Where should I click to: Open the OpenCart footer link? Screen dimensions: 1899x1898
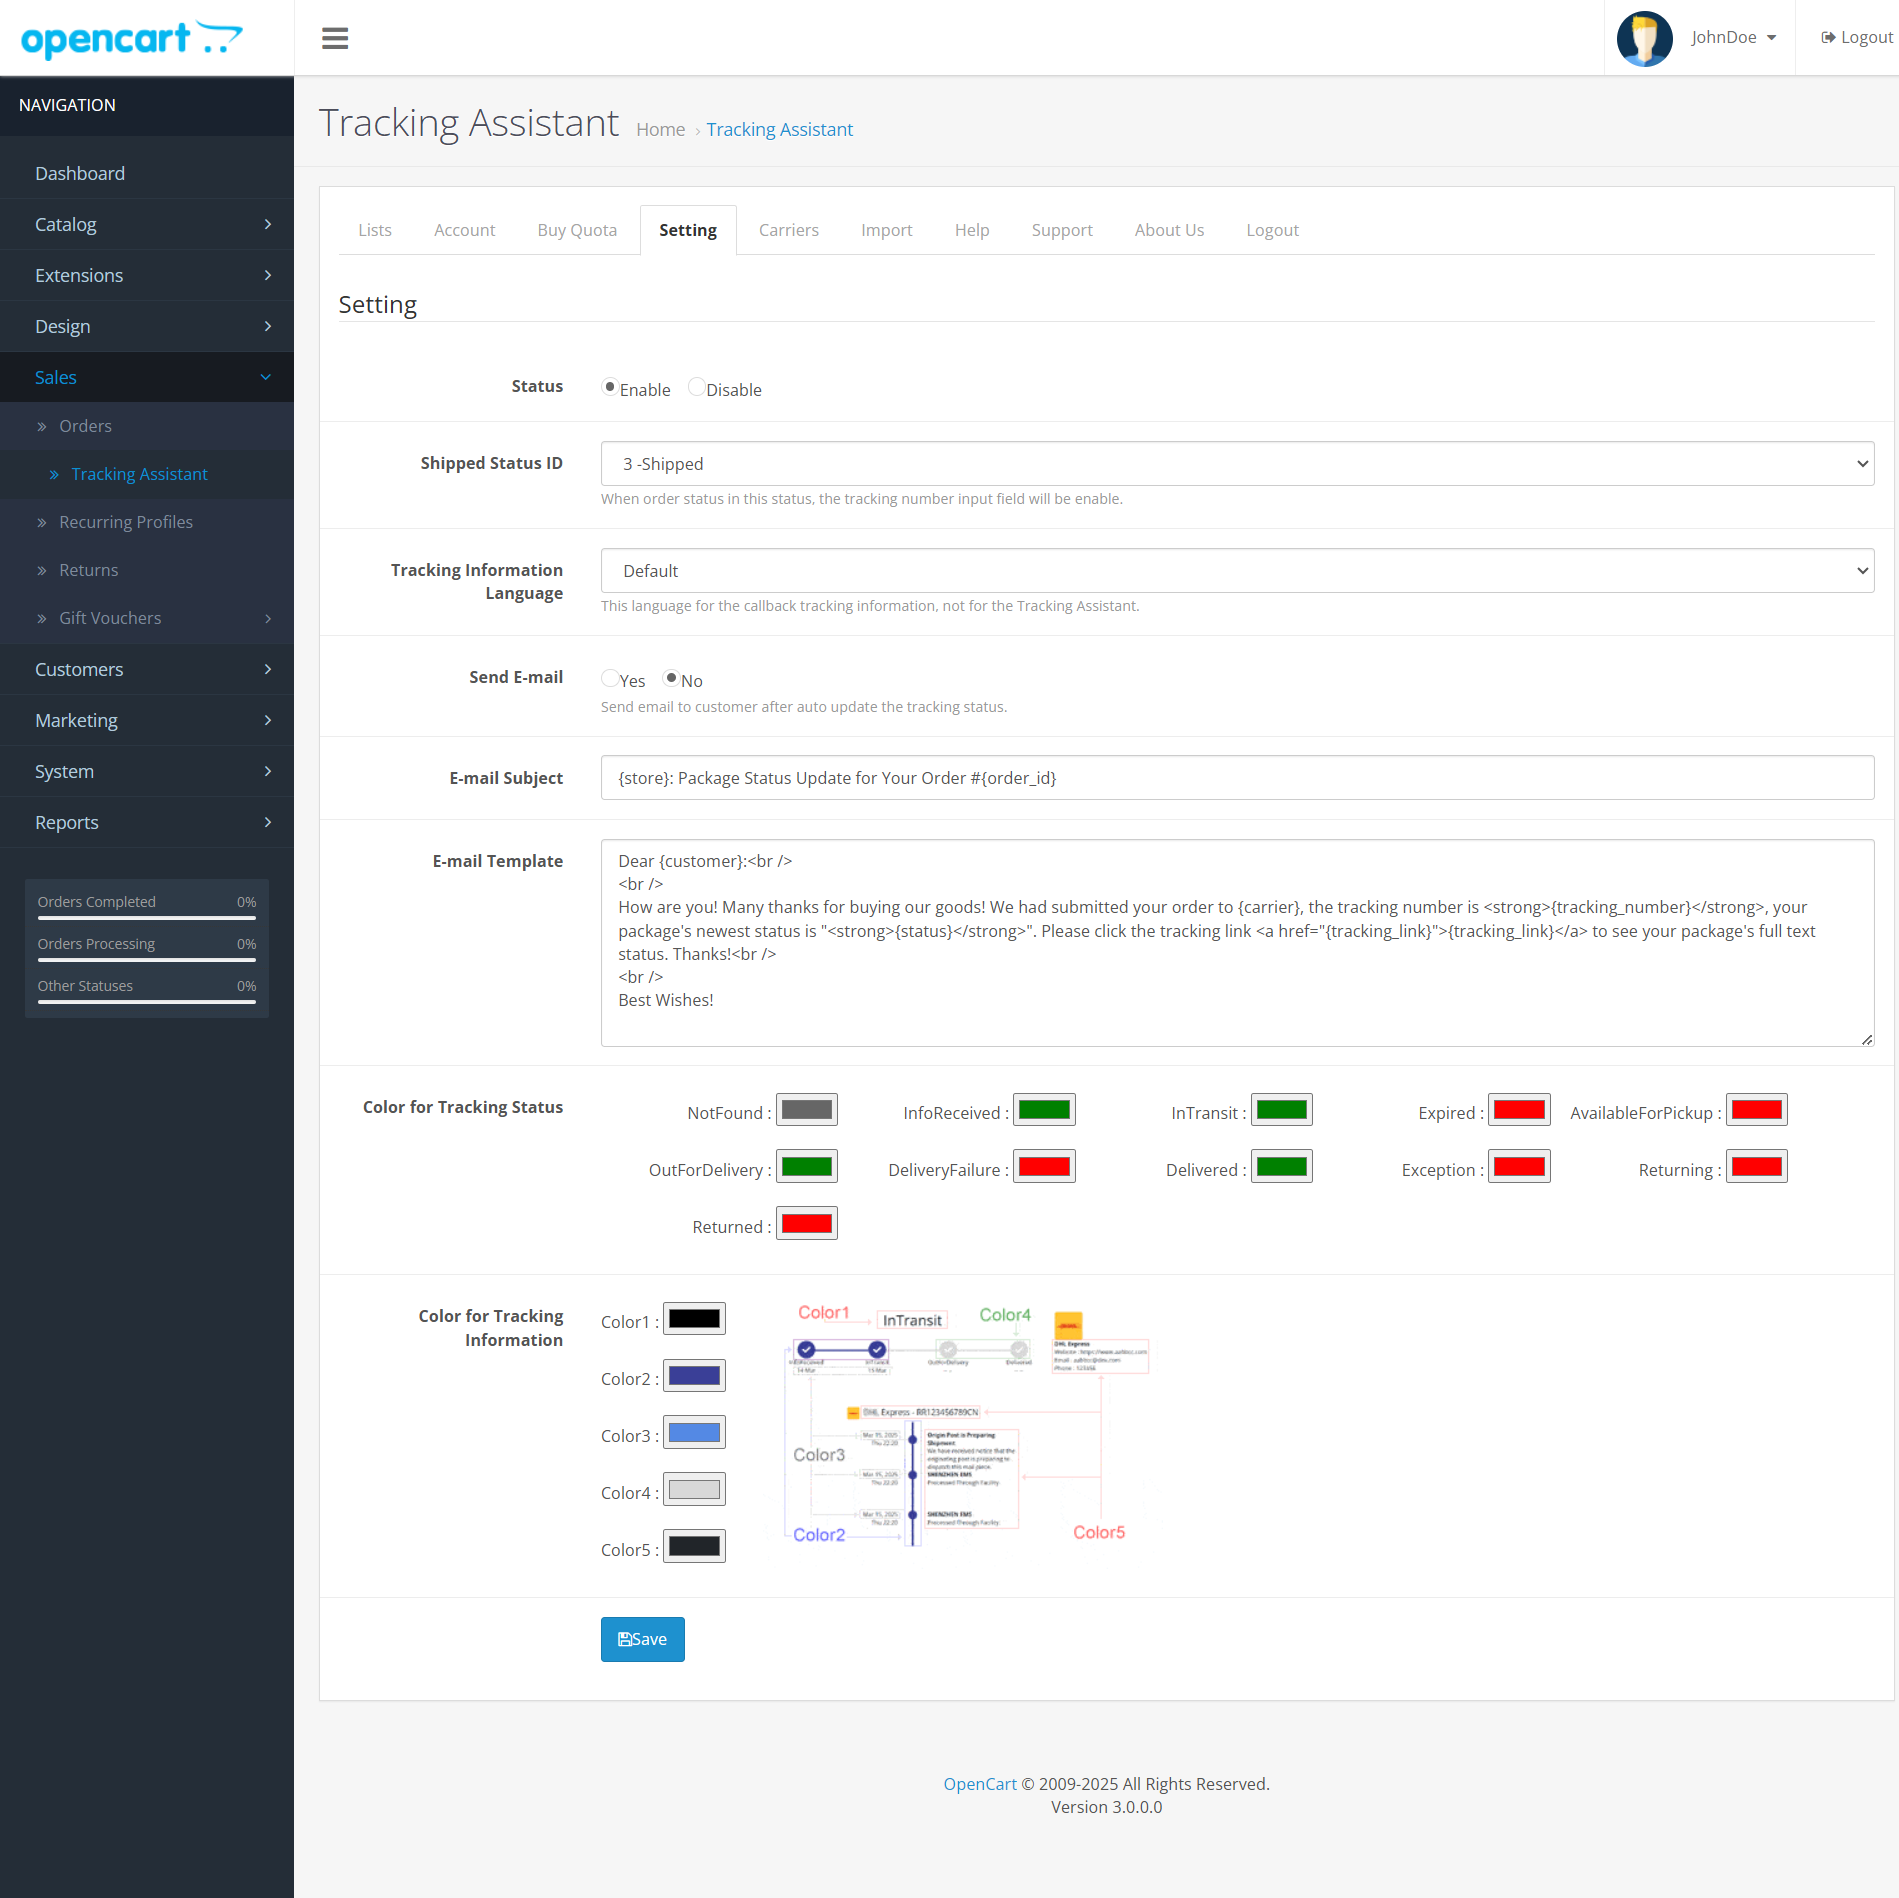979,1784
